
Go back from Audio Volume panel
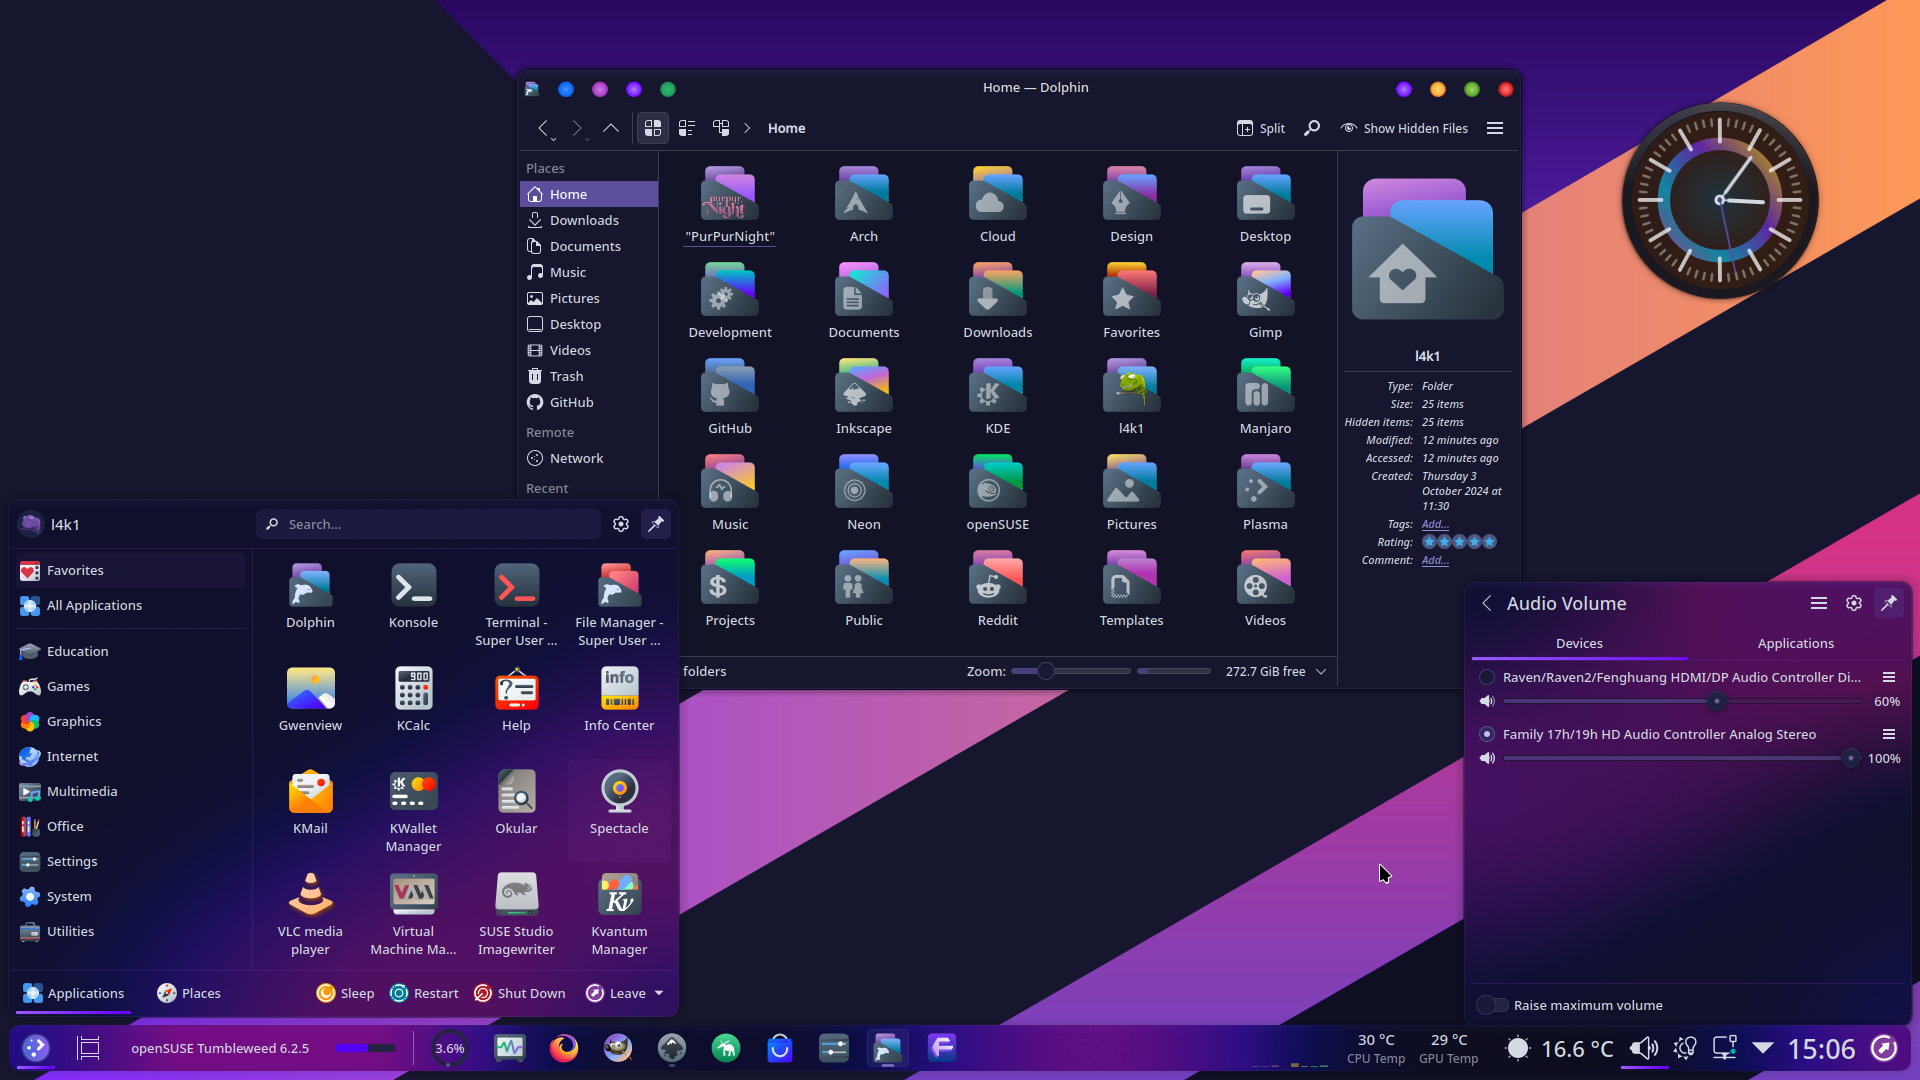point(1487,603)
